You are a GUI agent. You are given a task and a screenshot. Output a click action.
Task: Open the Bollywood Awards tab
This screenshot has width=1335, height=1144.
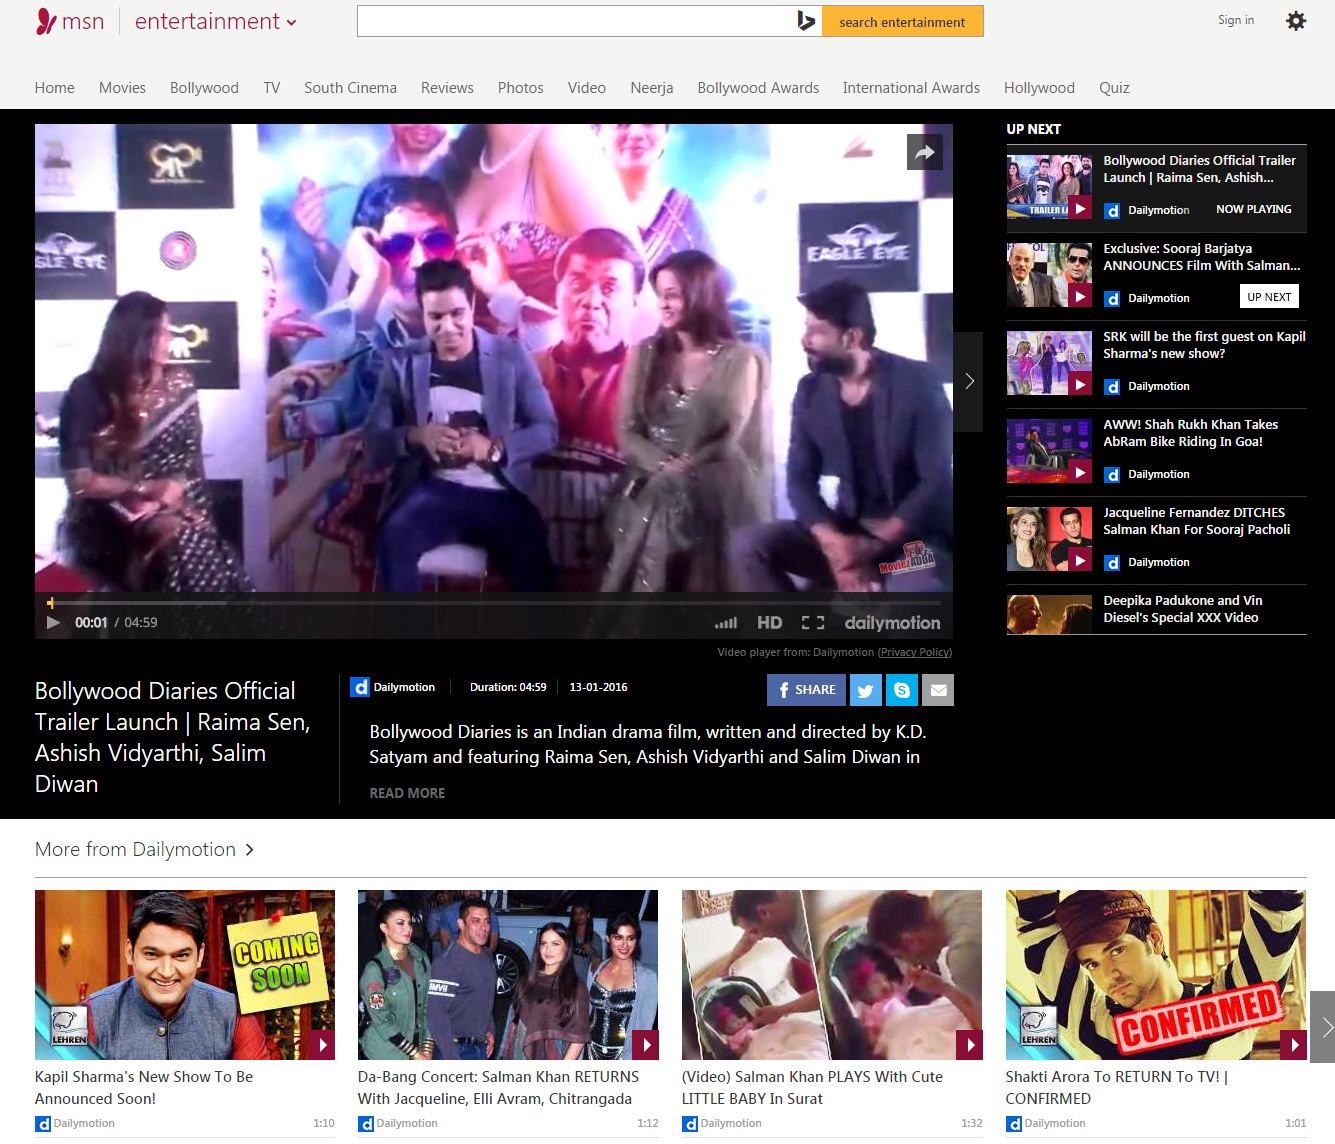point(758,88)
